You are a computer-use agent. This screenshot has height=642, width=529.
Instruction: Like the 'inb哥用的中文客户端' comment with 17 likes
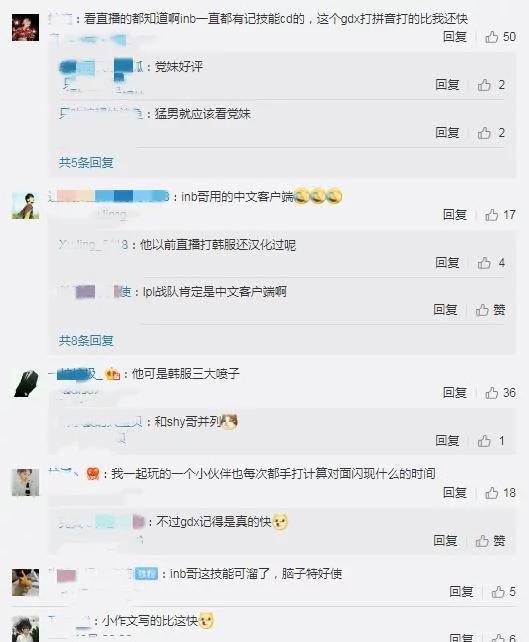[500, 215]
